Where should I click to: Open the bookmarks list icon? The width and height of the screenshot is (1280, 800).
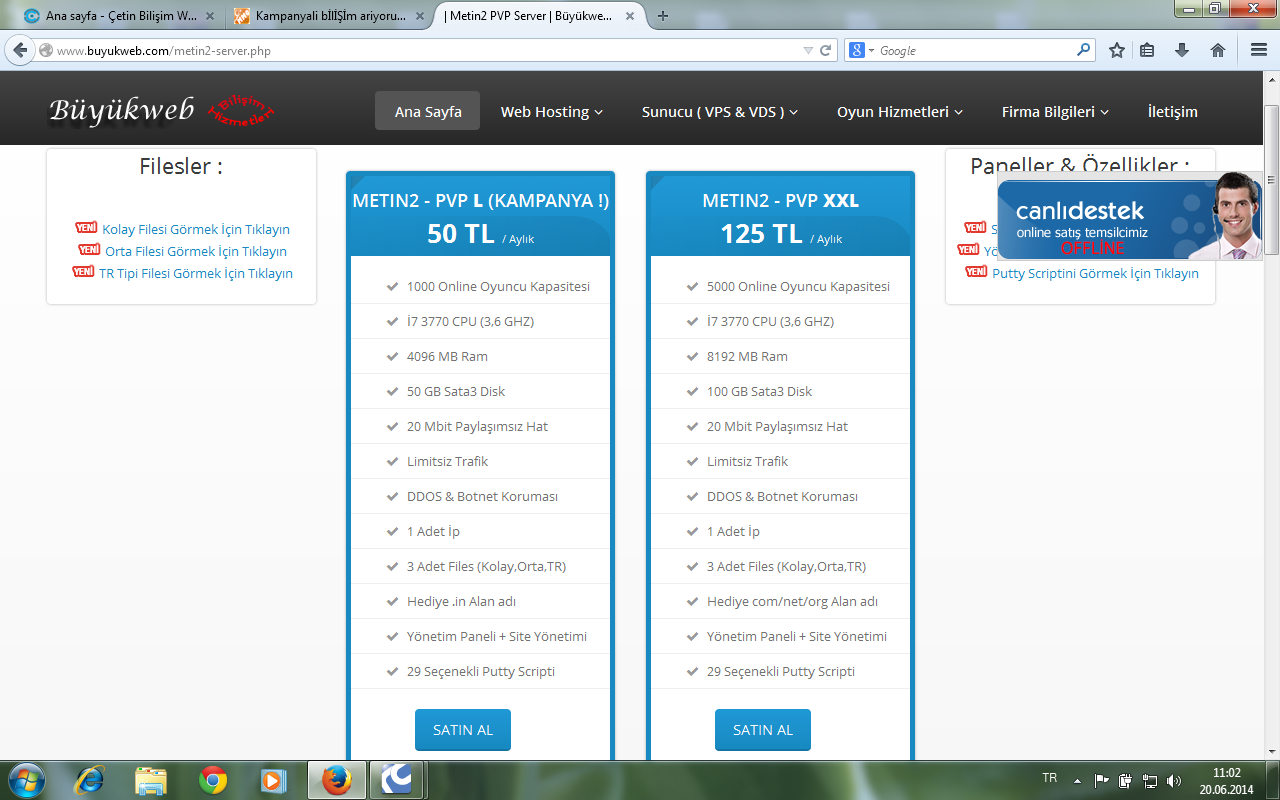[1148, 50]
